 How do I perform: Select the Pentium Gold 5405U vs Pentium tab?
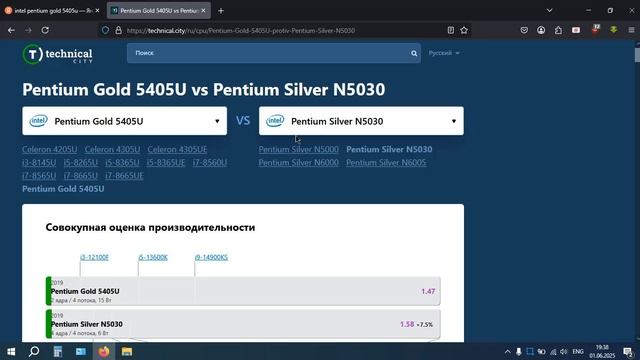click(159, 11)
